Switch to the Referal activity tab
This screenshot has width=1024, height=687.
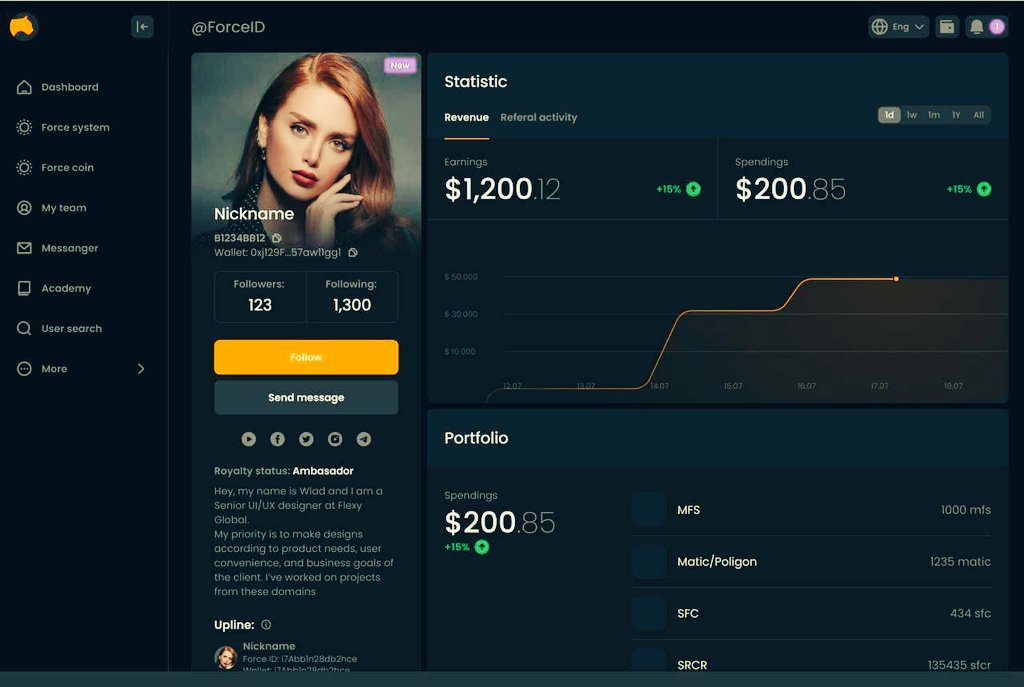(x=539, y=117)
